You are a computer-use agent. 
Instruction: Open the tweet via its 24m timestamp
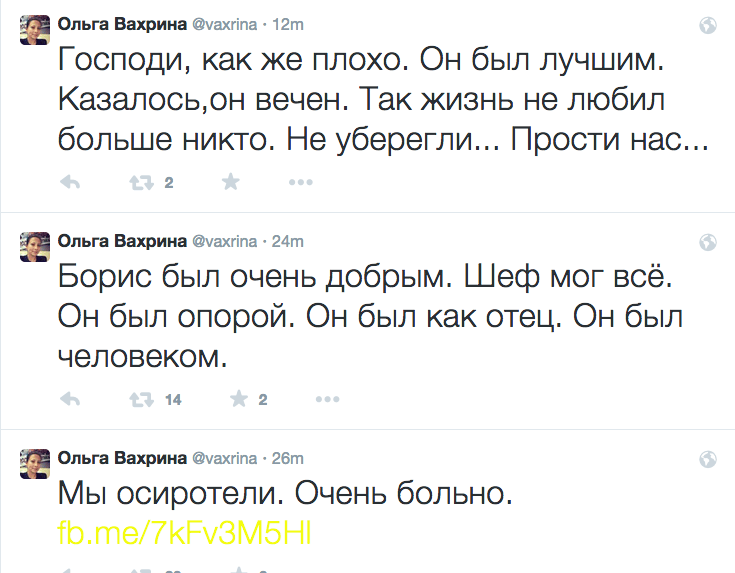[x=289, y=241]
